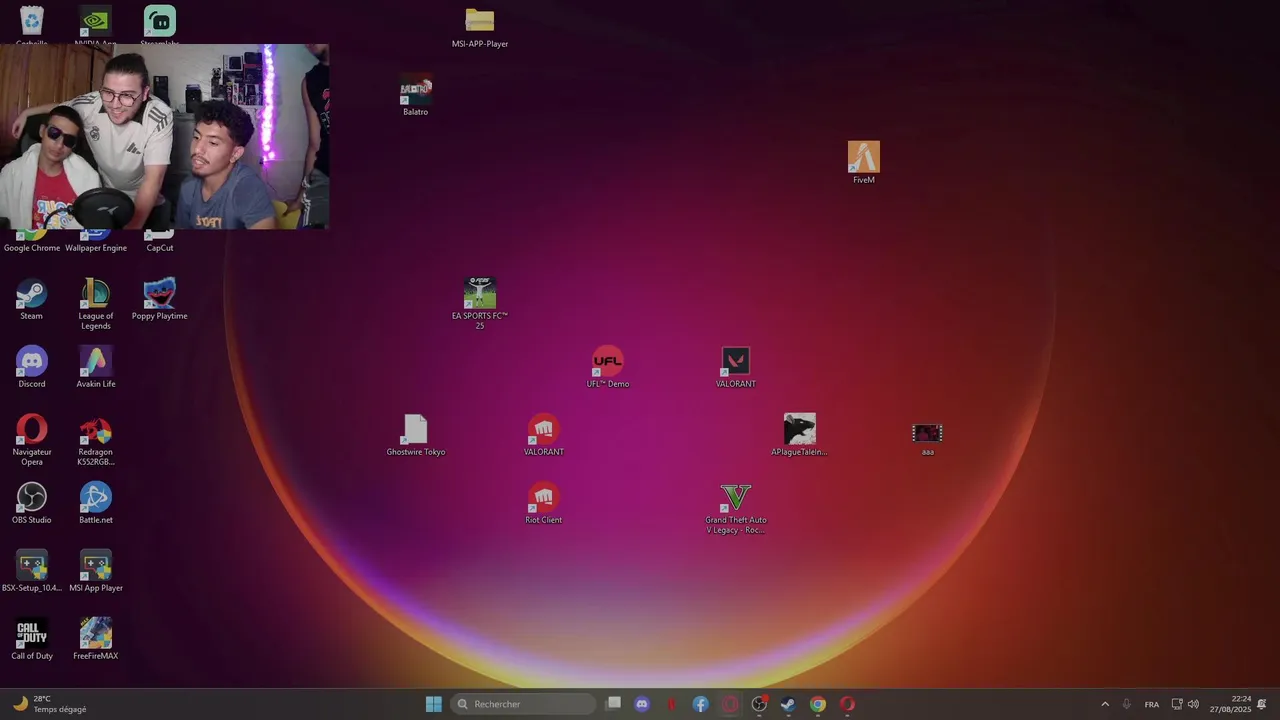This screenshot has width=1280, height=720.
Task: Open the notifications bell icon
Action: pyautogui.click(x=1262, y=704)
